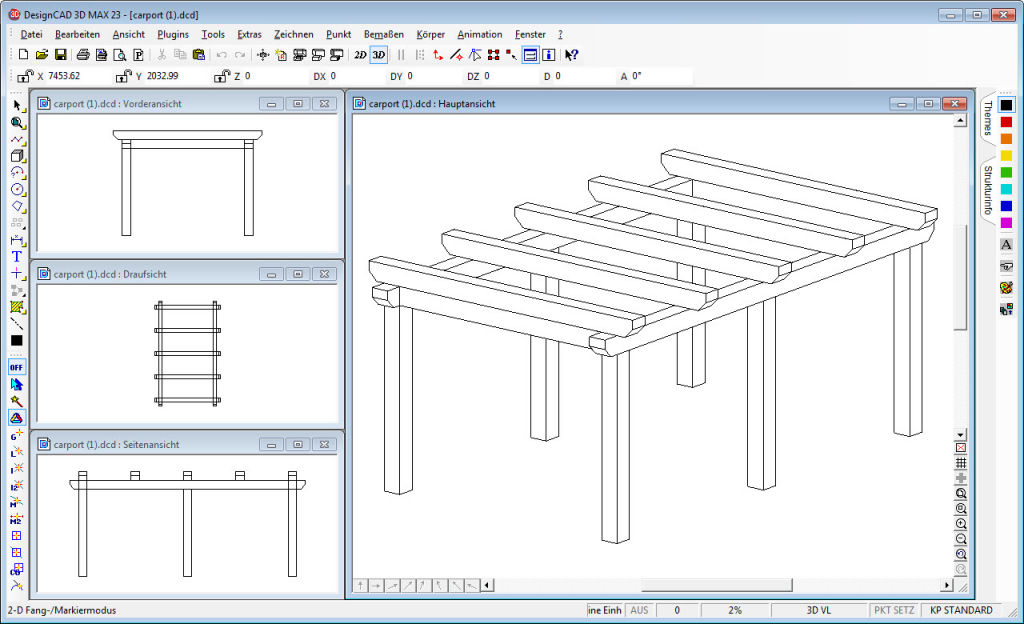Click the KP STANDARD status button

click(960, 610)
